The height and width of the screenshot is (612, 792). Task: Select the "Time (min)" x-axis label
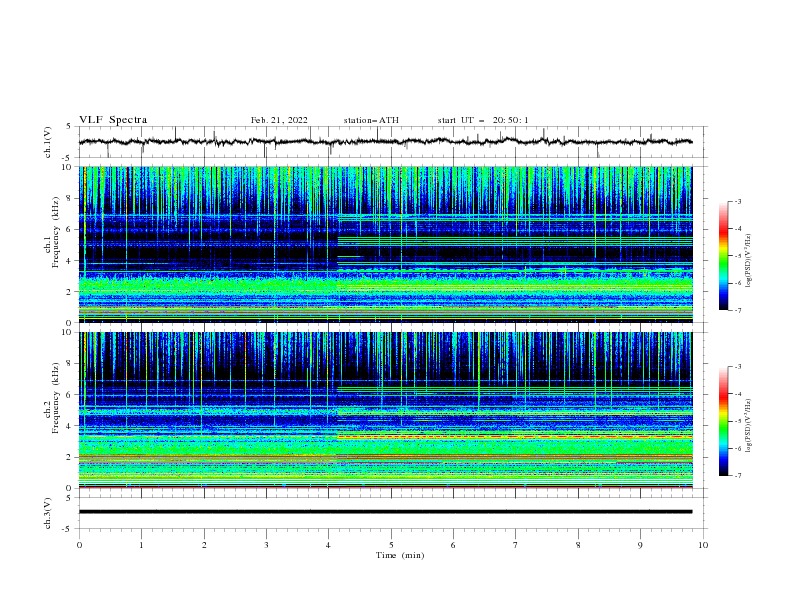tap(400, 555)
